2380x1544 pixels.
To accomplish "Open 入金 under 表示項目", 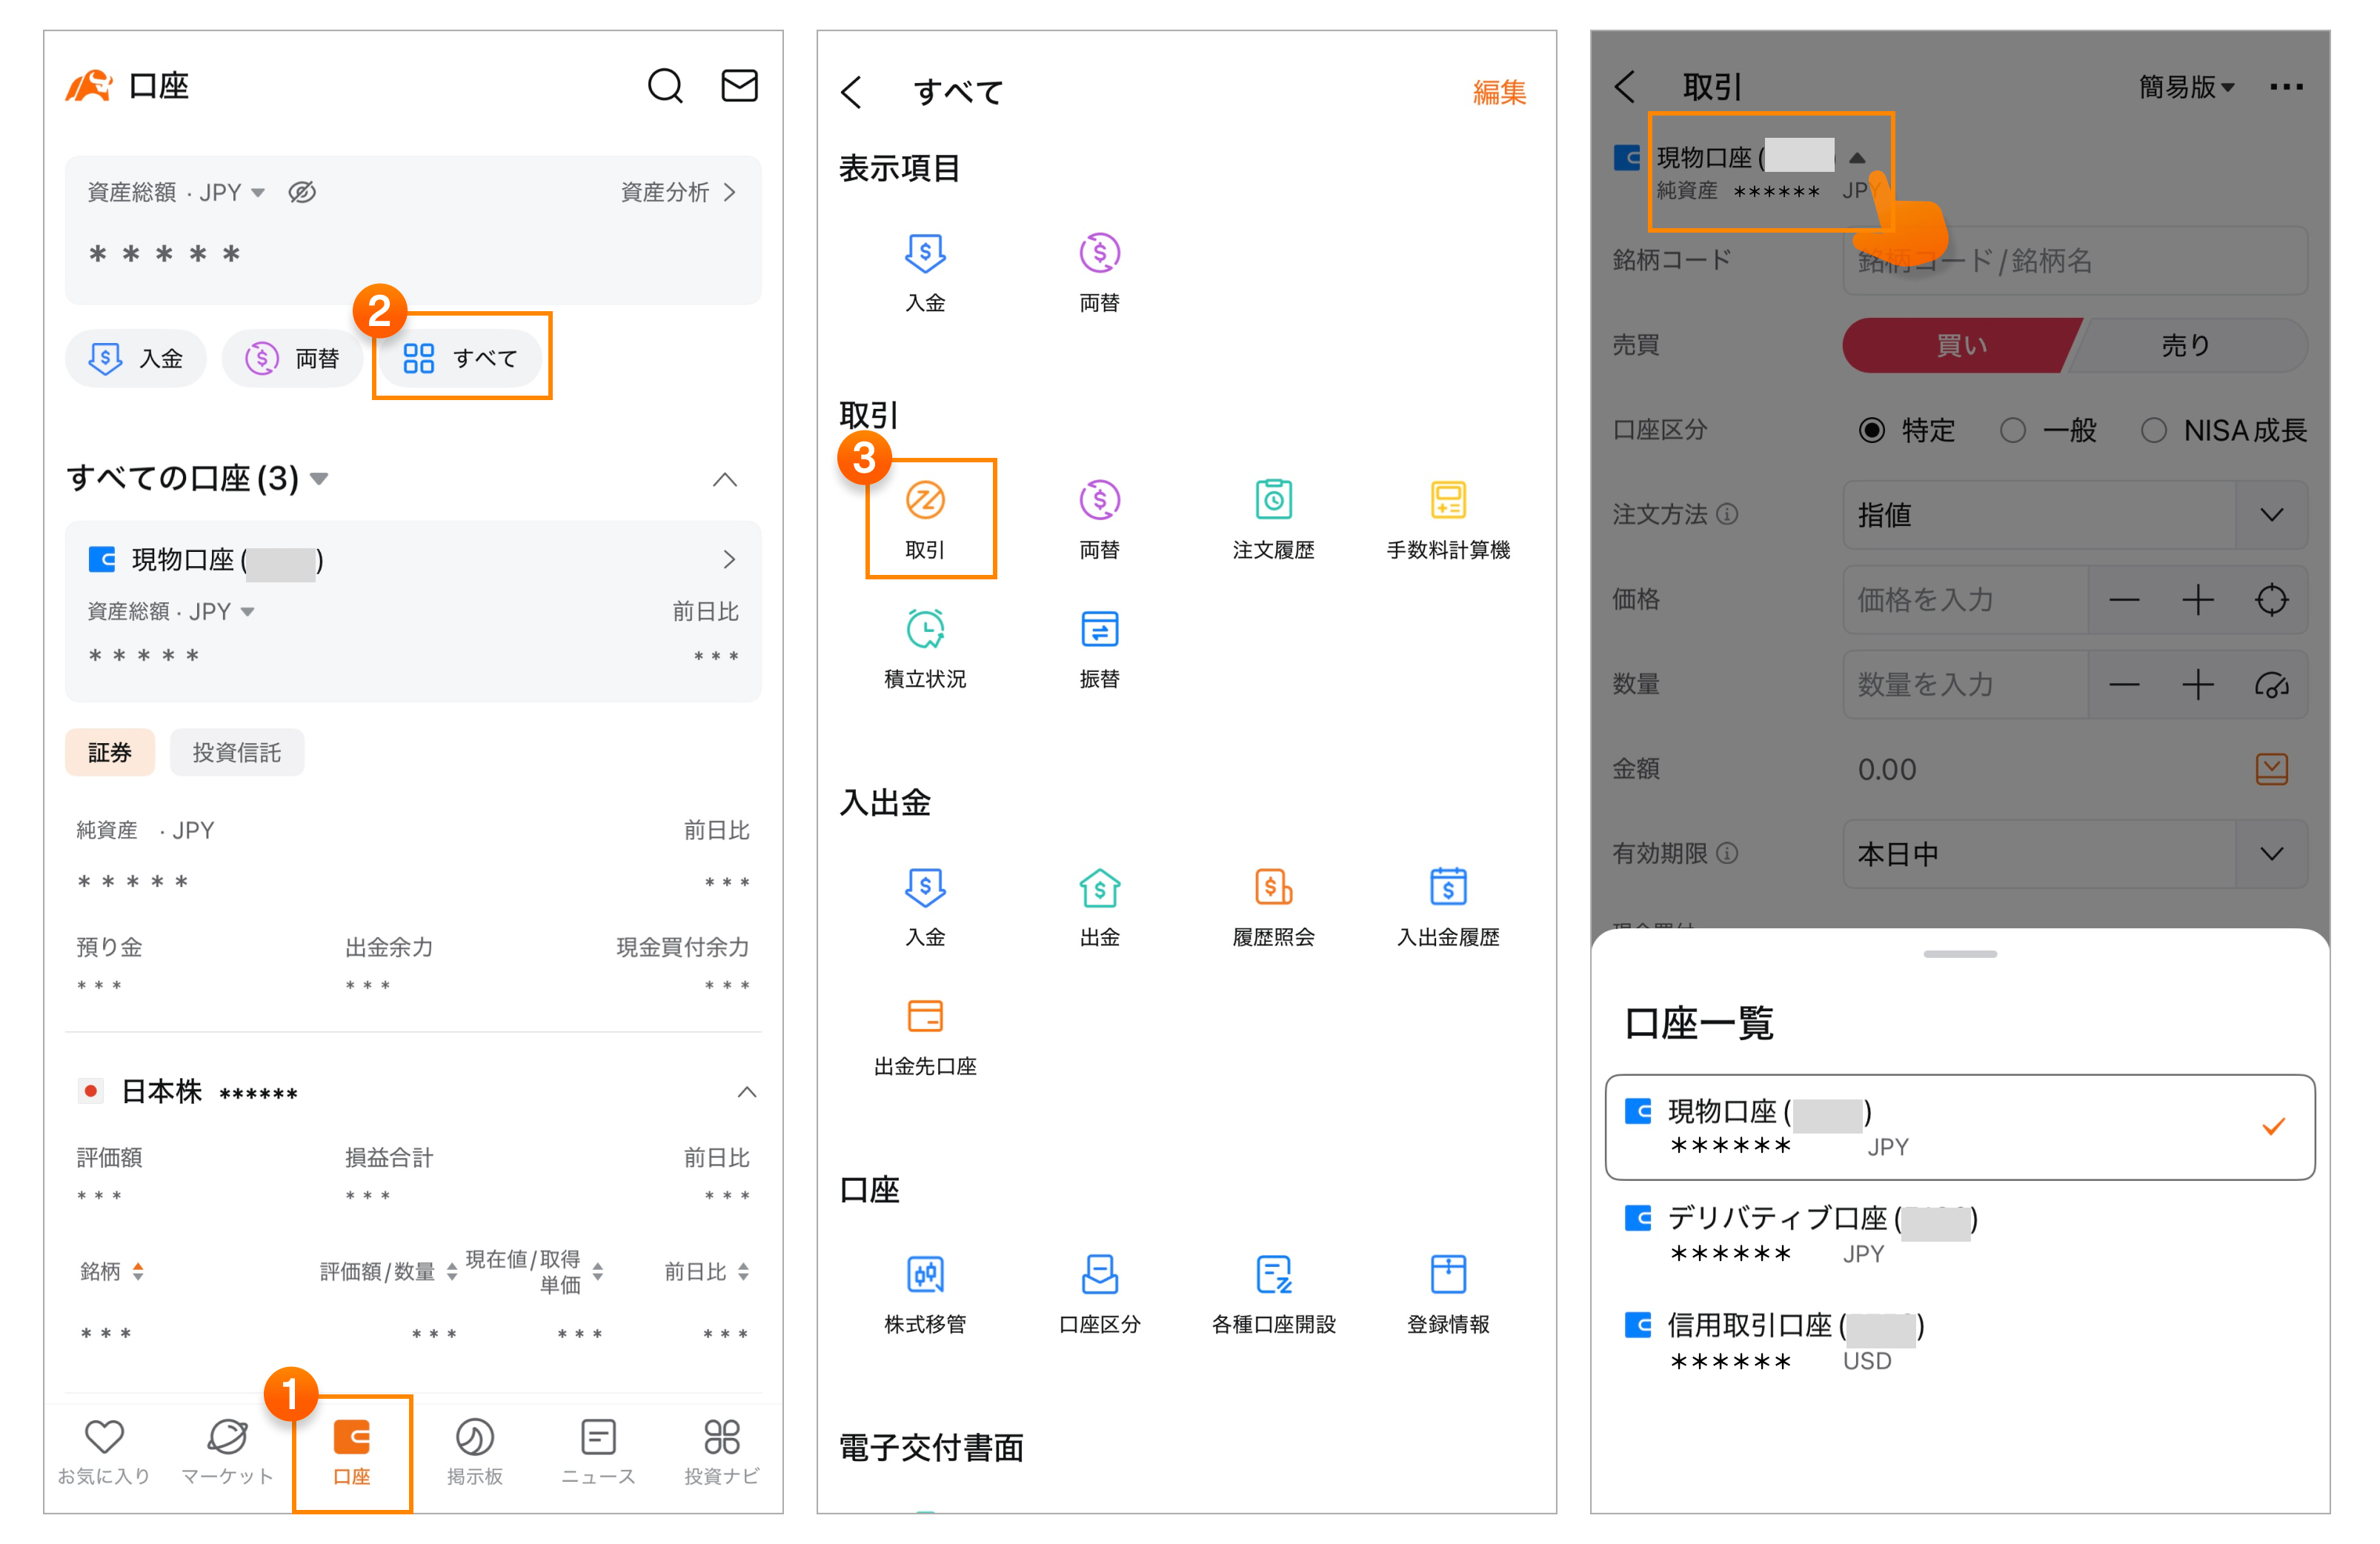I will [x=925, y=272].
